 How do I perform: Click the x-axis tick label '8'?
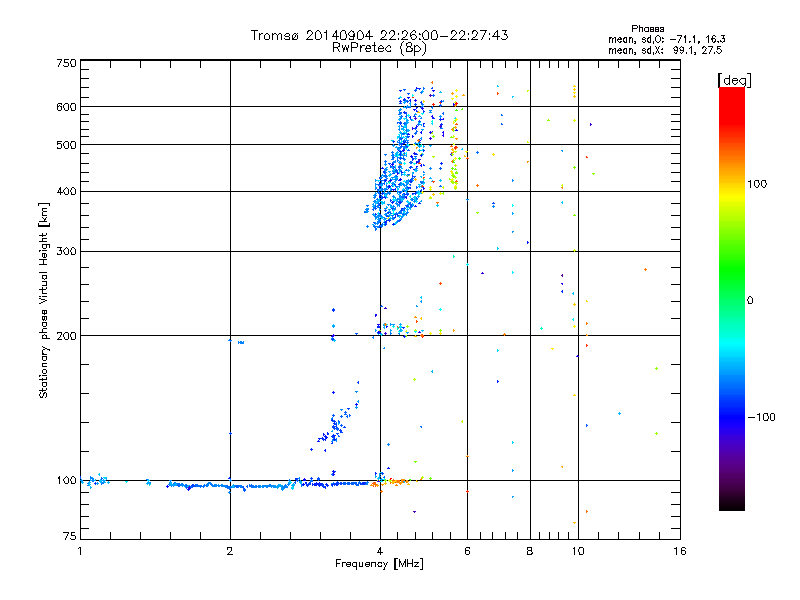[x=530, y=551]
